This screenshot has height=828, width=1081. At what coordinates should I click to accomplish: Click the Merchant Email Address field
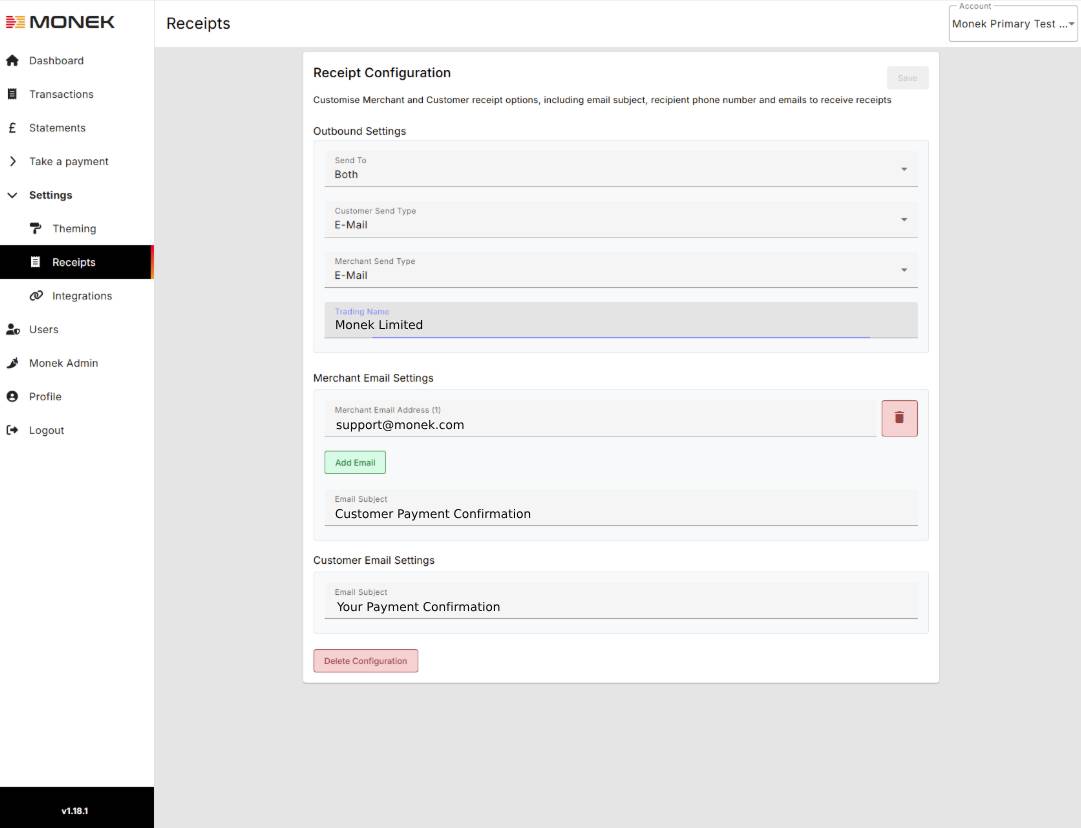600,418
